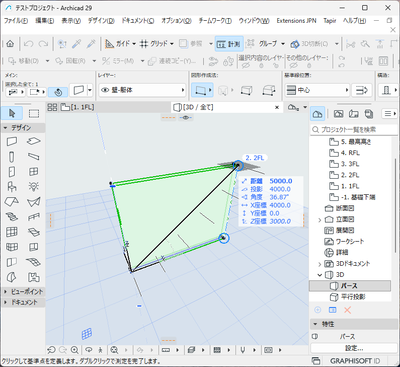Click the zoom-in magnifier in the bottom bar
This screenshot has width=400, height=367.
pos(75,350)
